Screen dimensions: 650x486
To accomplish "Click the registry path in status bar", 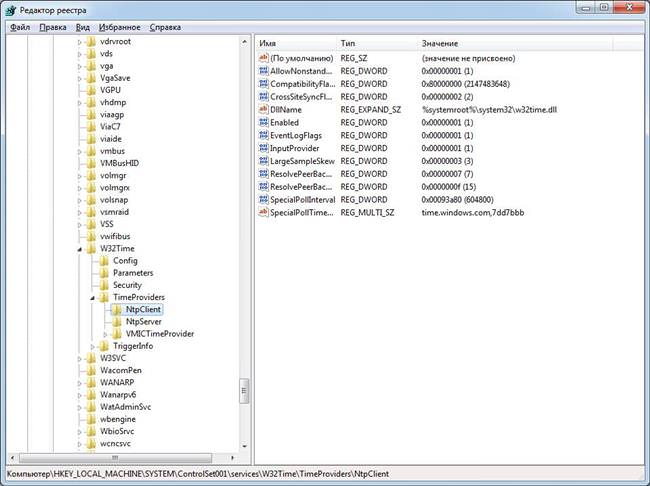I will [198, 474].
